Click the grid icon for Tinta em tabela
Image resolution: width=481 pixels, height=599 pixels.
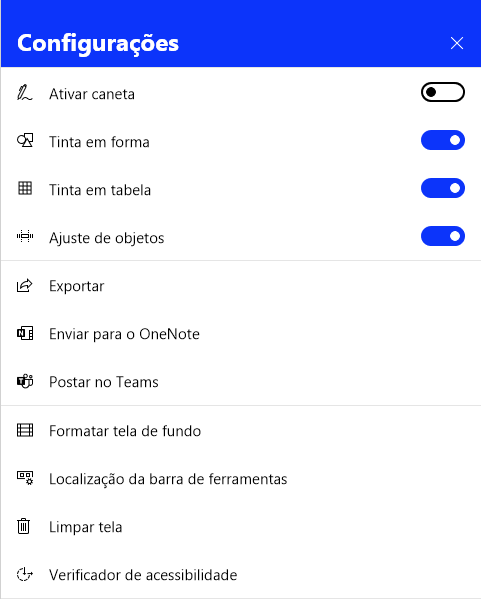[25, 188]
